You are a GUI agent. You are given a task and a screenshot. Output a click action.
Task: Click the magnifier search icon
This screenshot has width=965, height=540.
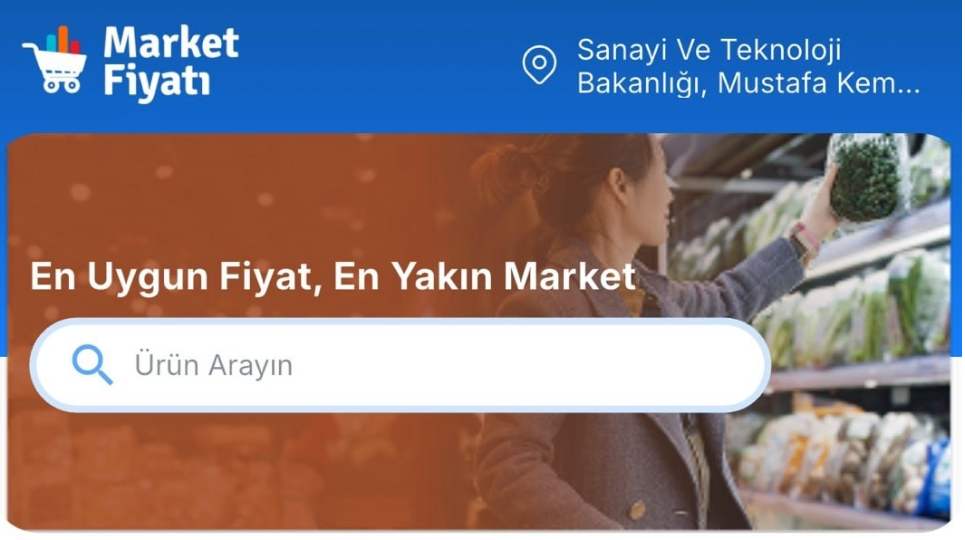click(x=92, y=365)
